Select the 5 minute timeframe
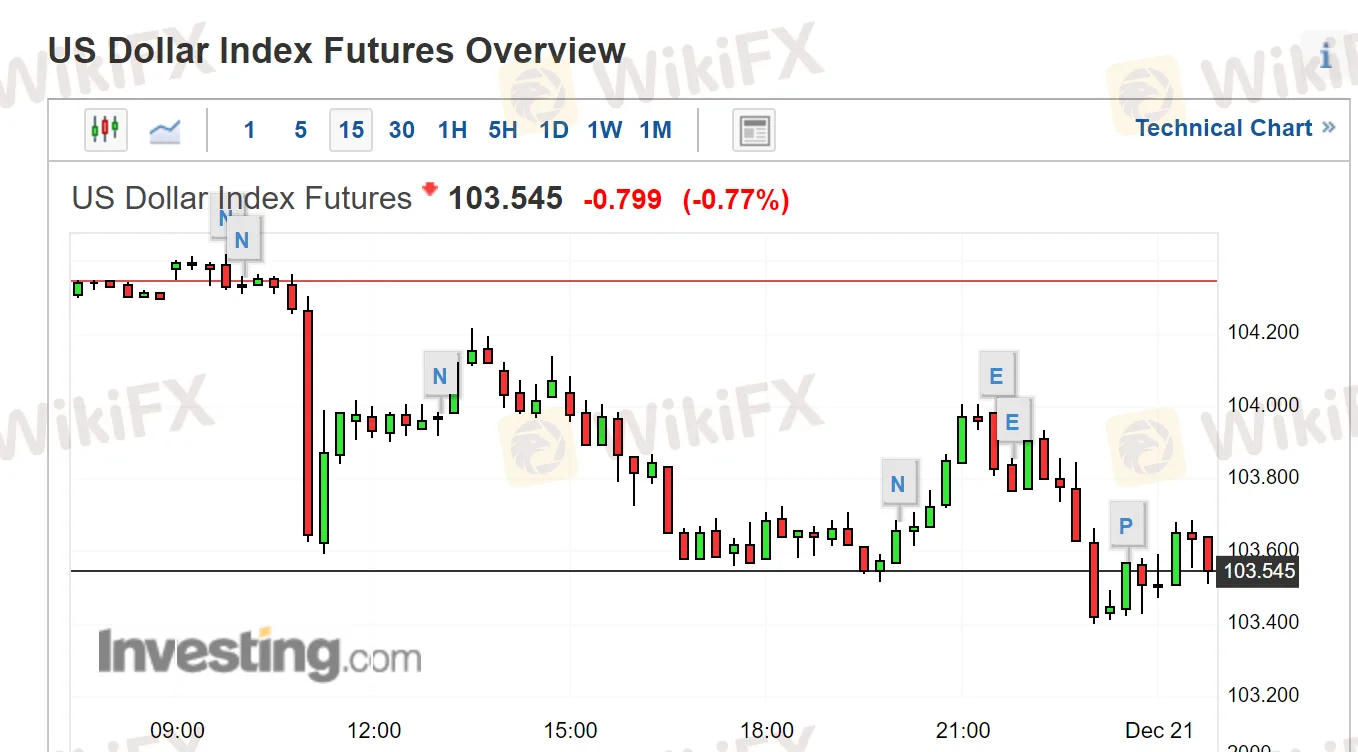 point(300,130)
